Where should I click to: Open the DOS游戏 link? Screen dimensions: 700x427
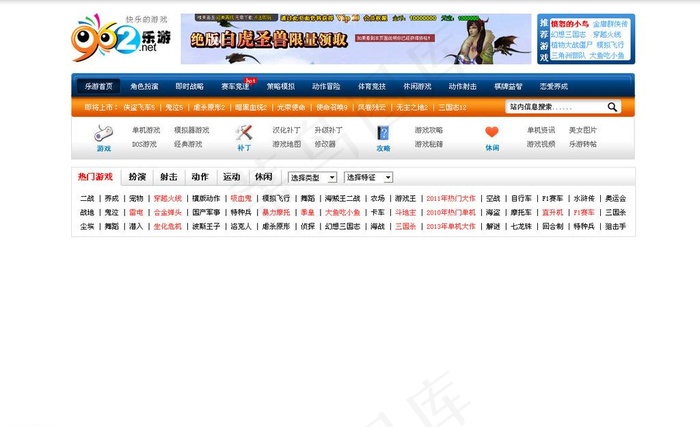coord(144,144)
